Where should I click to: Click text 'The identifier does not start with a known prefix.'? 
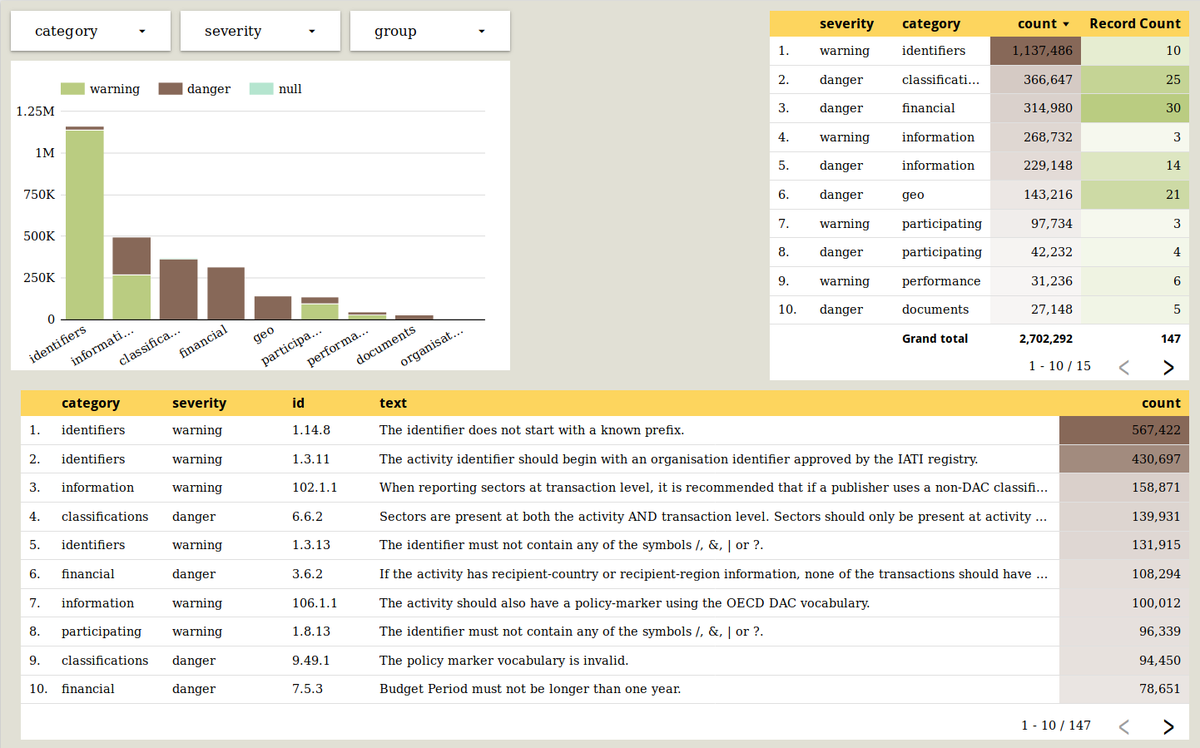[x=532, y=431]
